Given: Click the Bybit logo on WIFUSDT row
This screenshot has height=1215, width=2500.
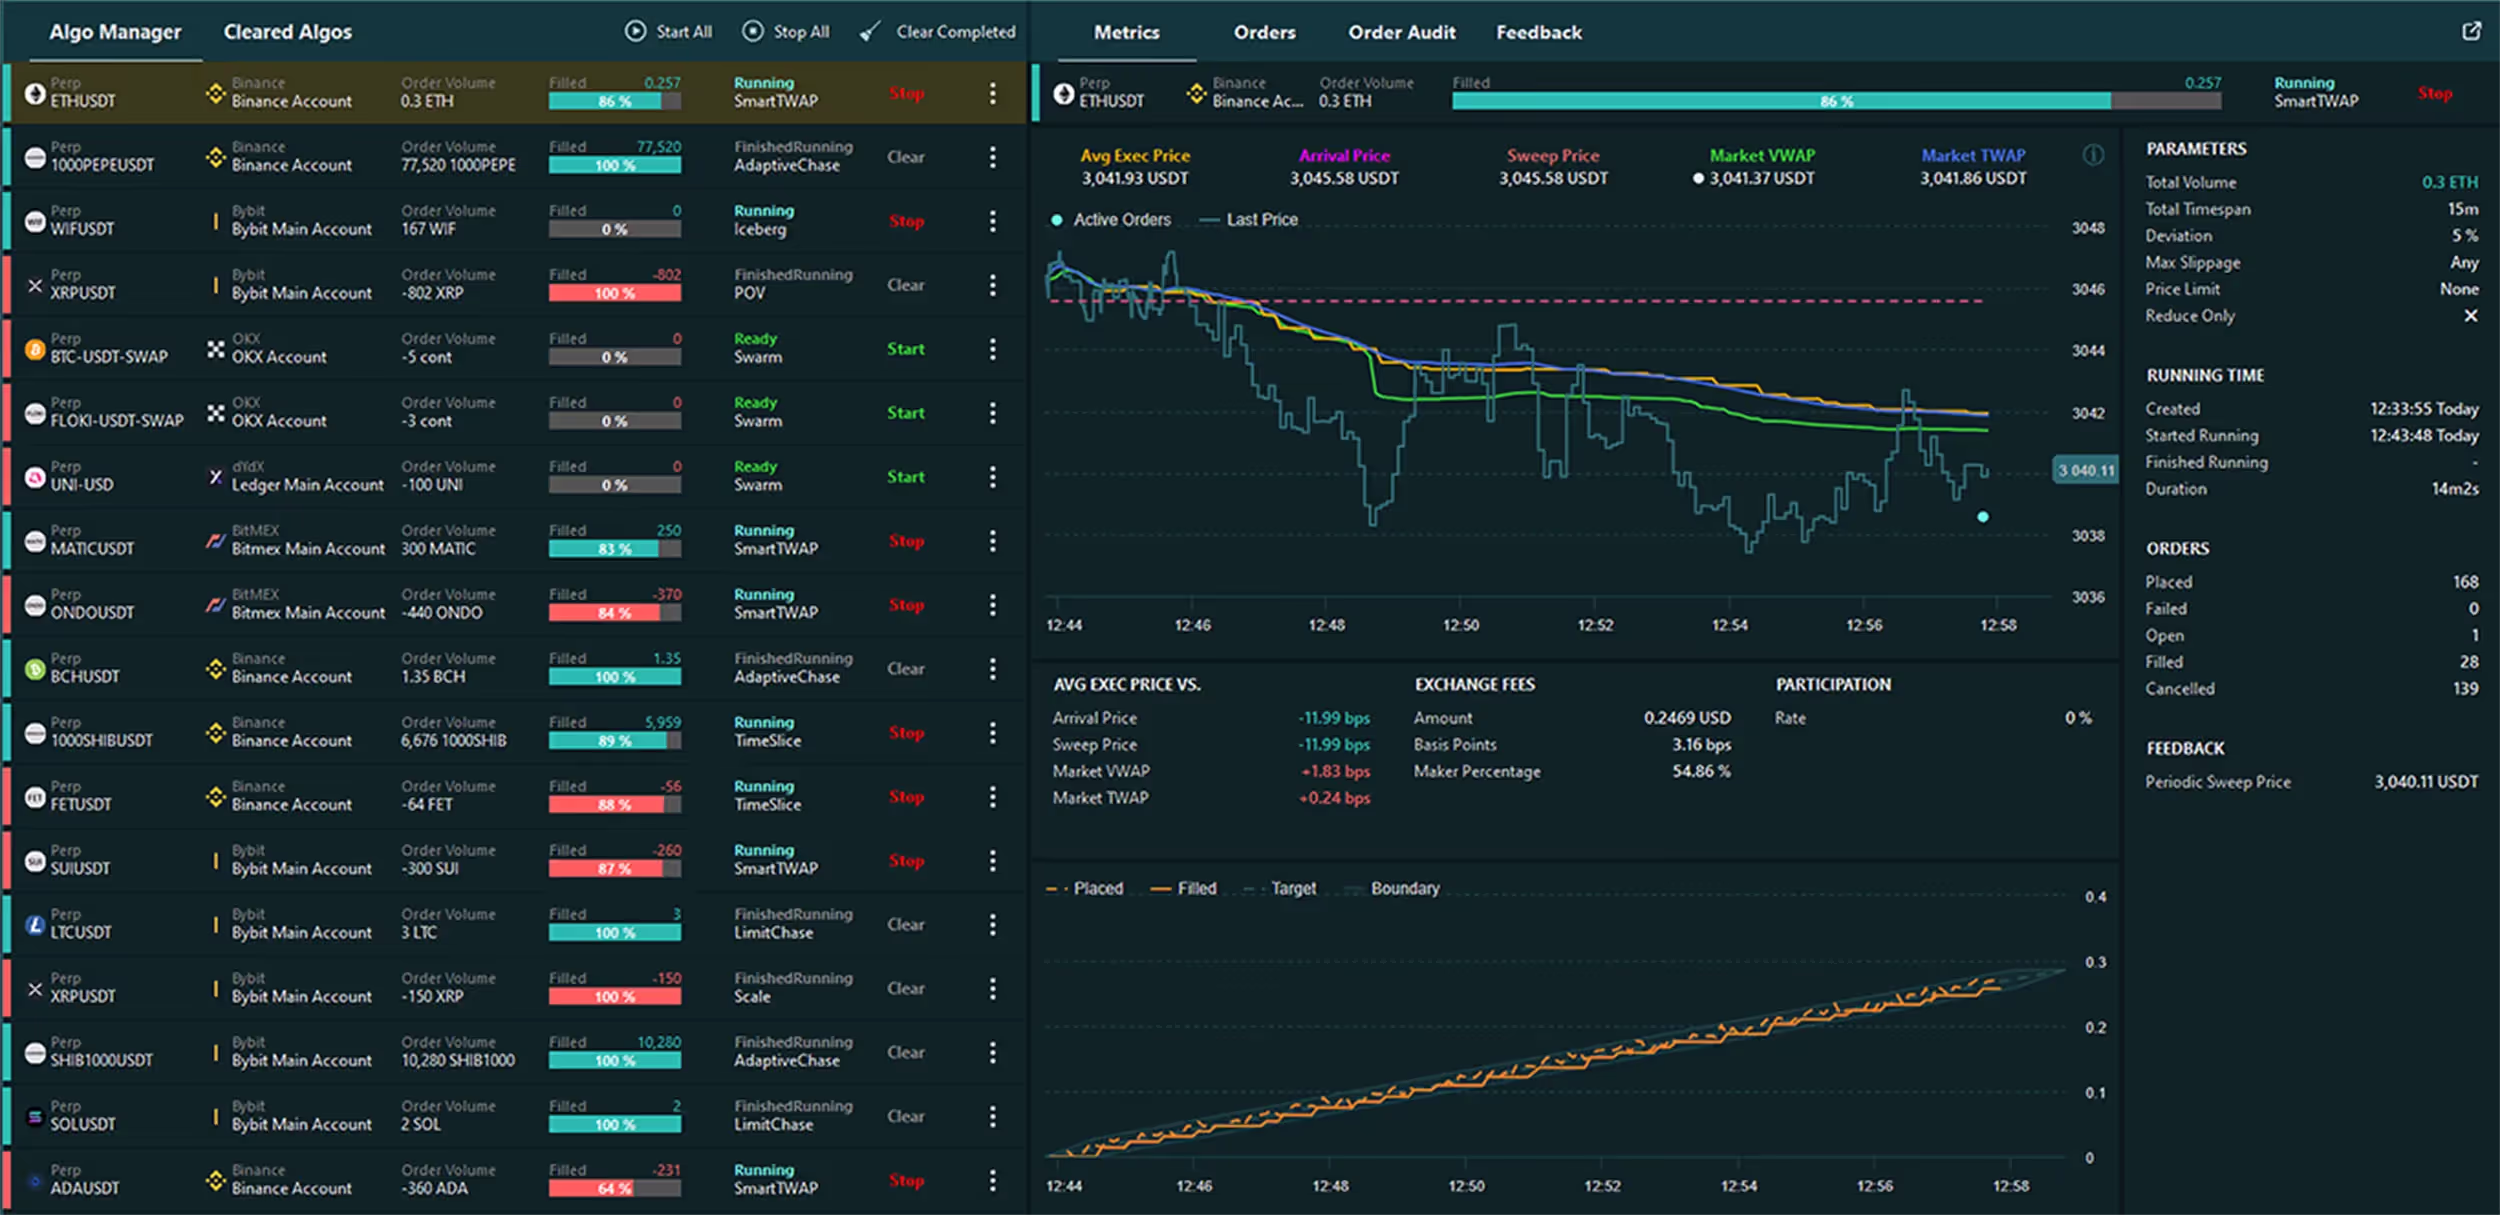Looking at the screenshot, I should coord(215,221).
